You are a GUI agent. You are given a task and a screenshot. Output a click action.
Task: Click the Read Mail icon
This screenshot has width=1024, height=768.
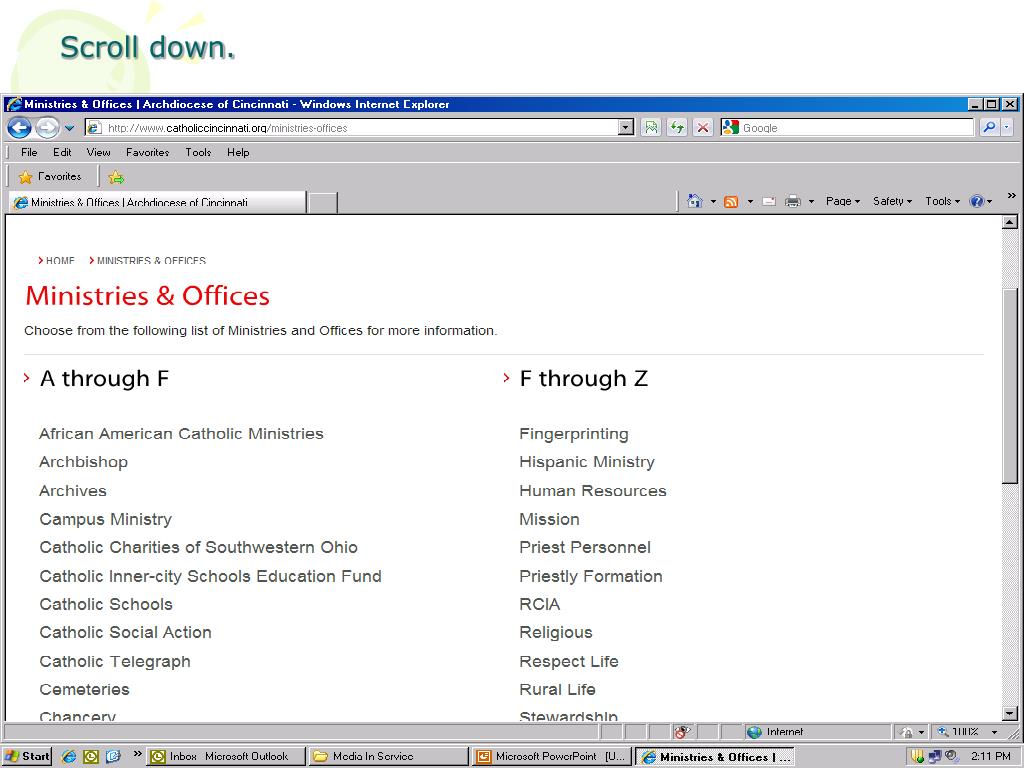pyautogui.click(x=769, y=202)
